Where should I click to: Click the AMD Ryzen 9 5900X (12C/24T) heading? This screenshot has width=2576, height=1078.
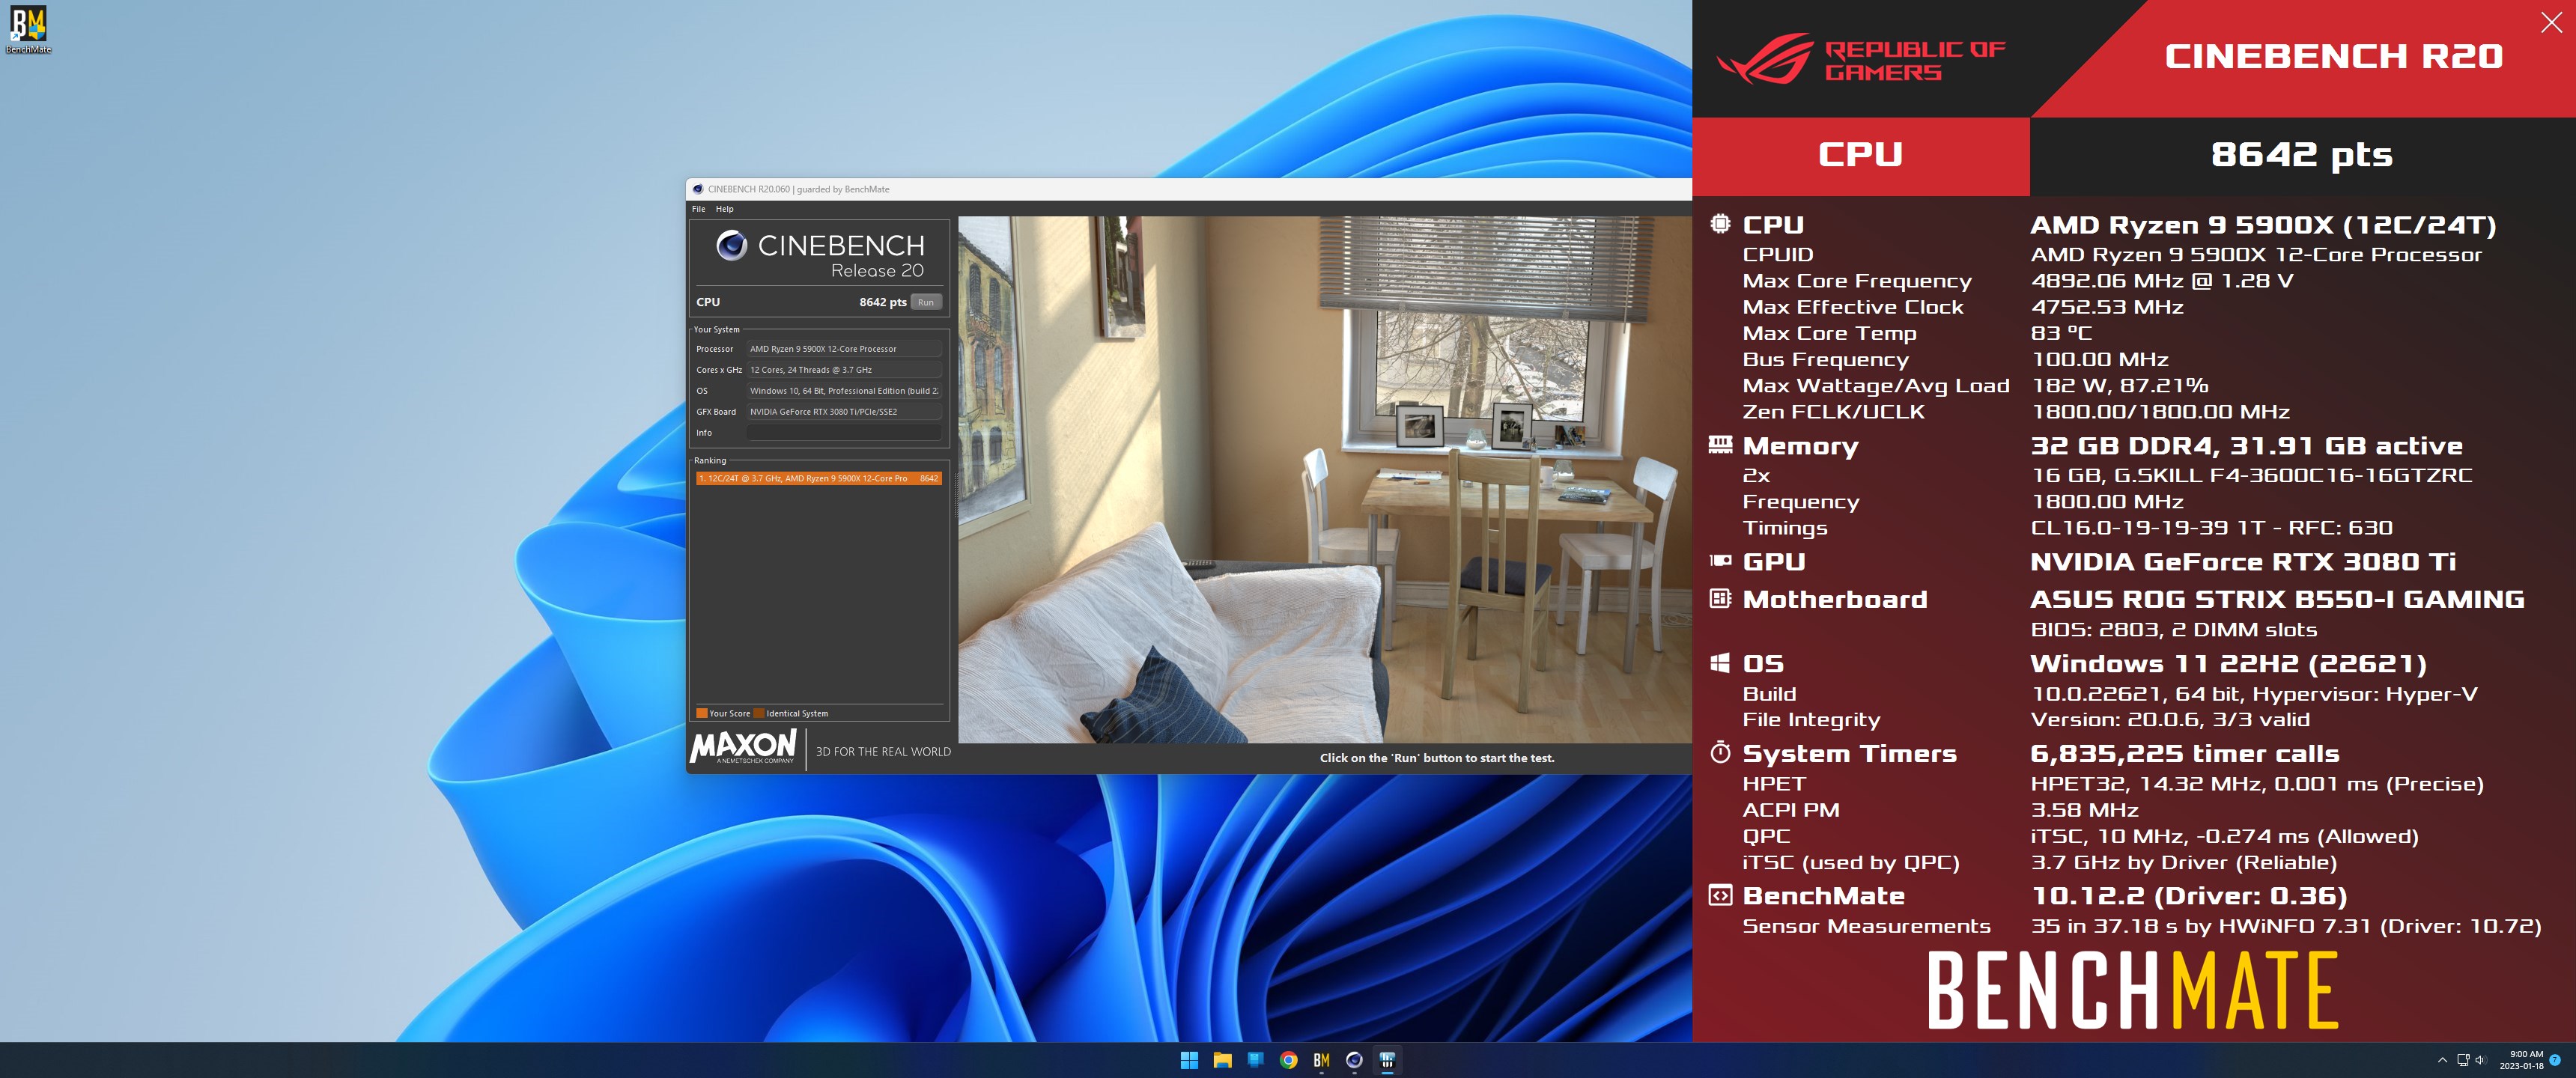[2263, 225]
